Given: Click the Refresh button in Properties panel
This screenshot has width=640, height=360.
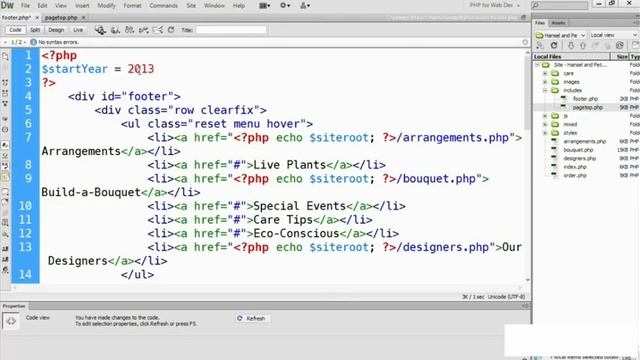Looking at the screenshot, I should pos(252,318).
